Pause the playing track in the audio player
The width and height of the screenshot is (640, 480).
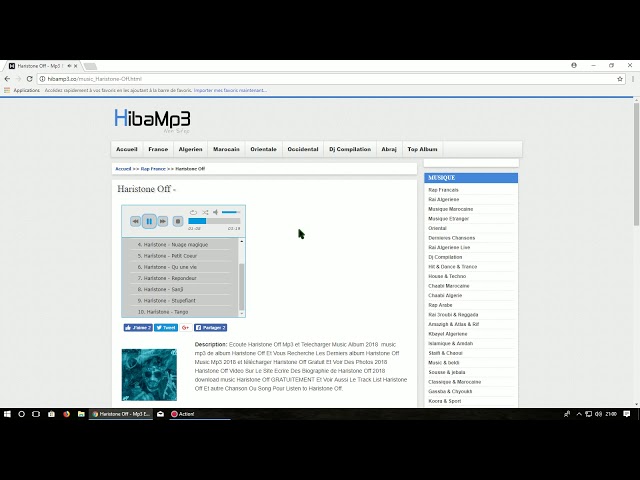149,221
